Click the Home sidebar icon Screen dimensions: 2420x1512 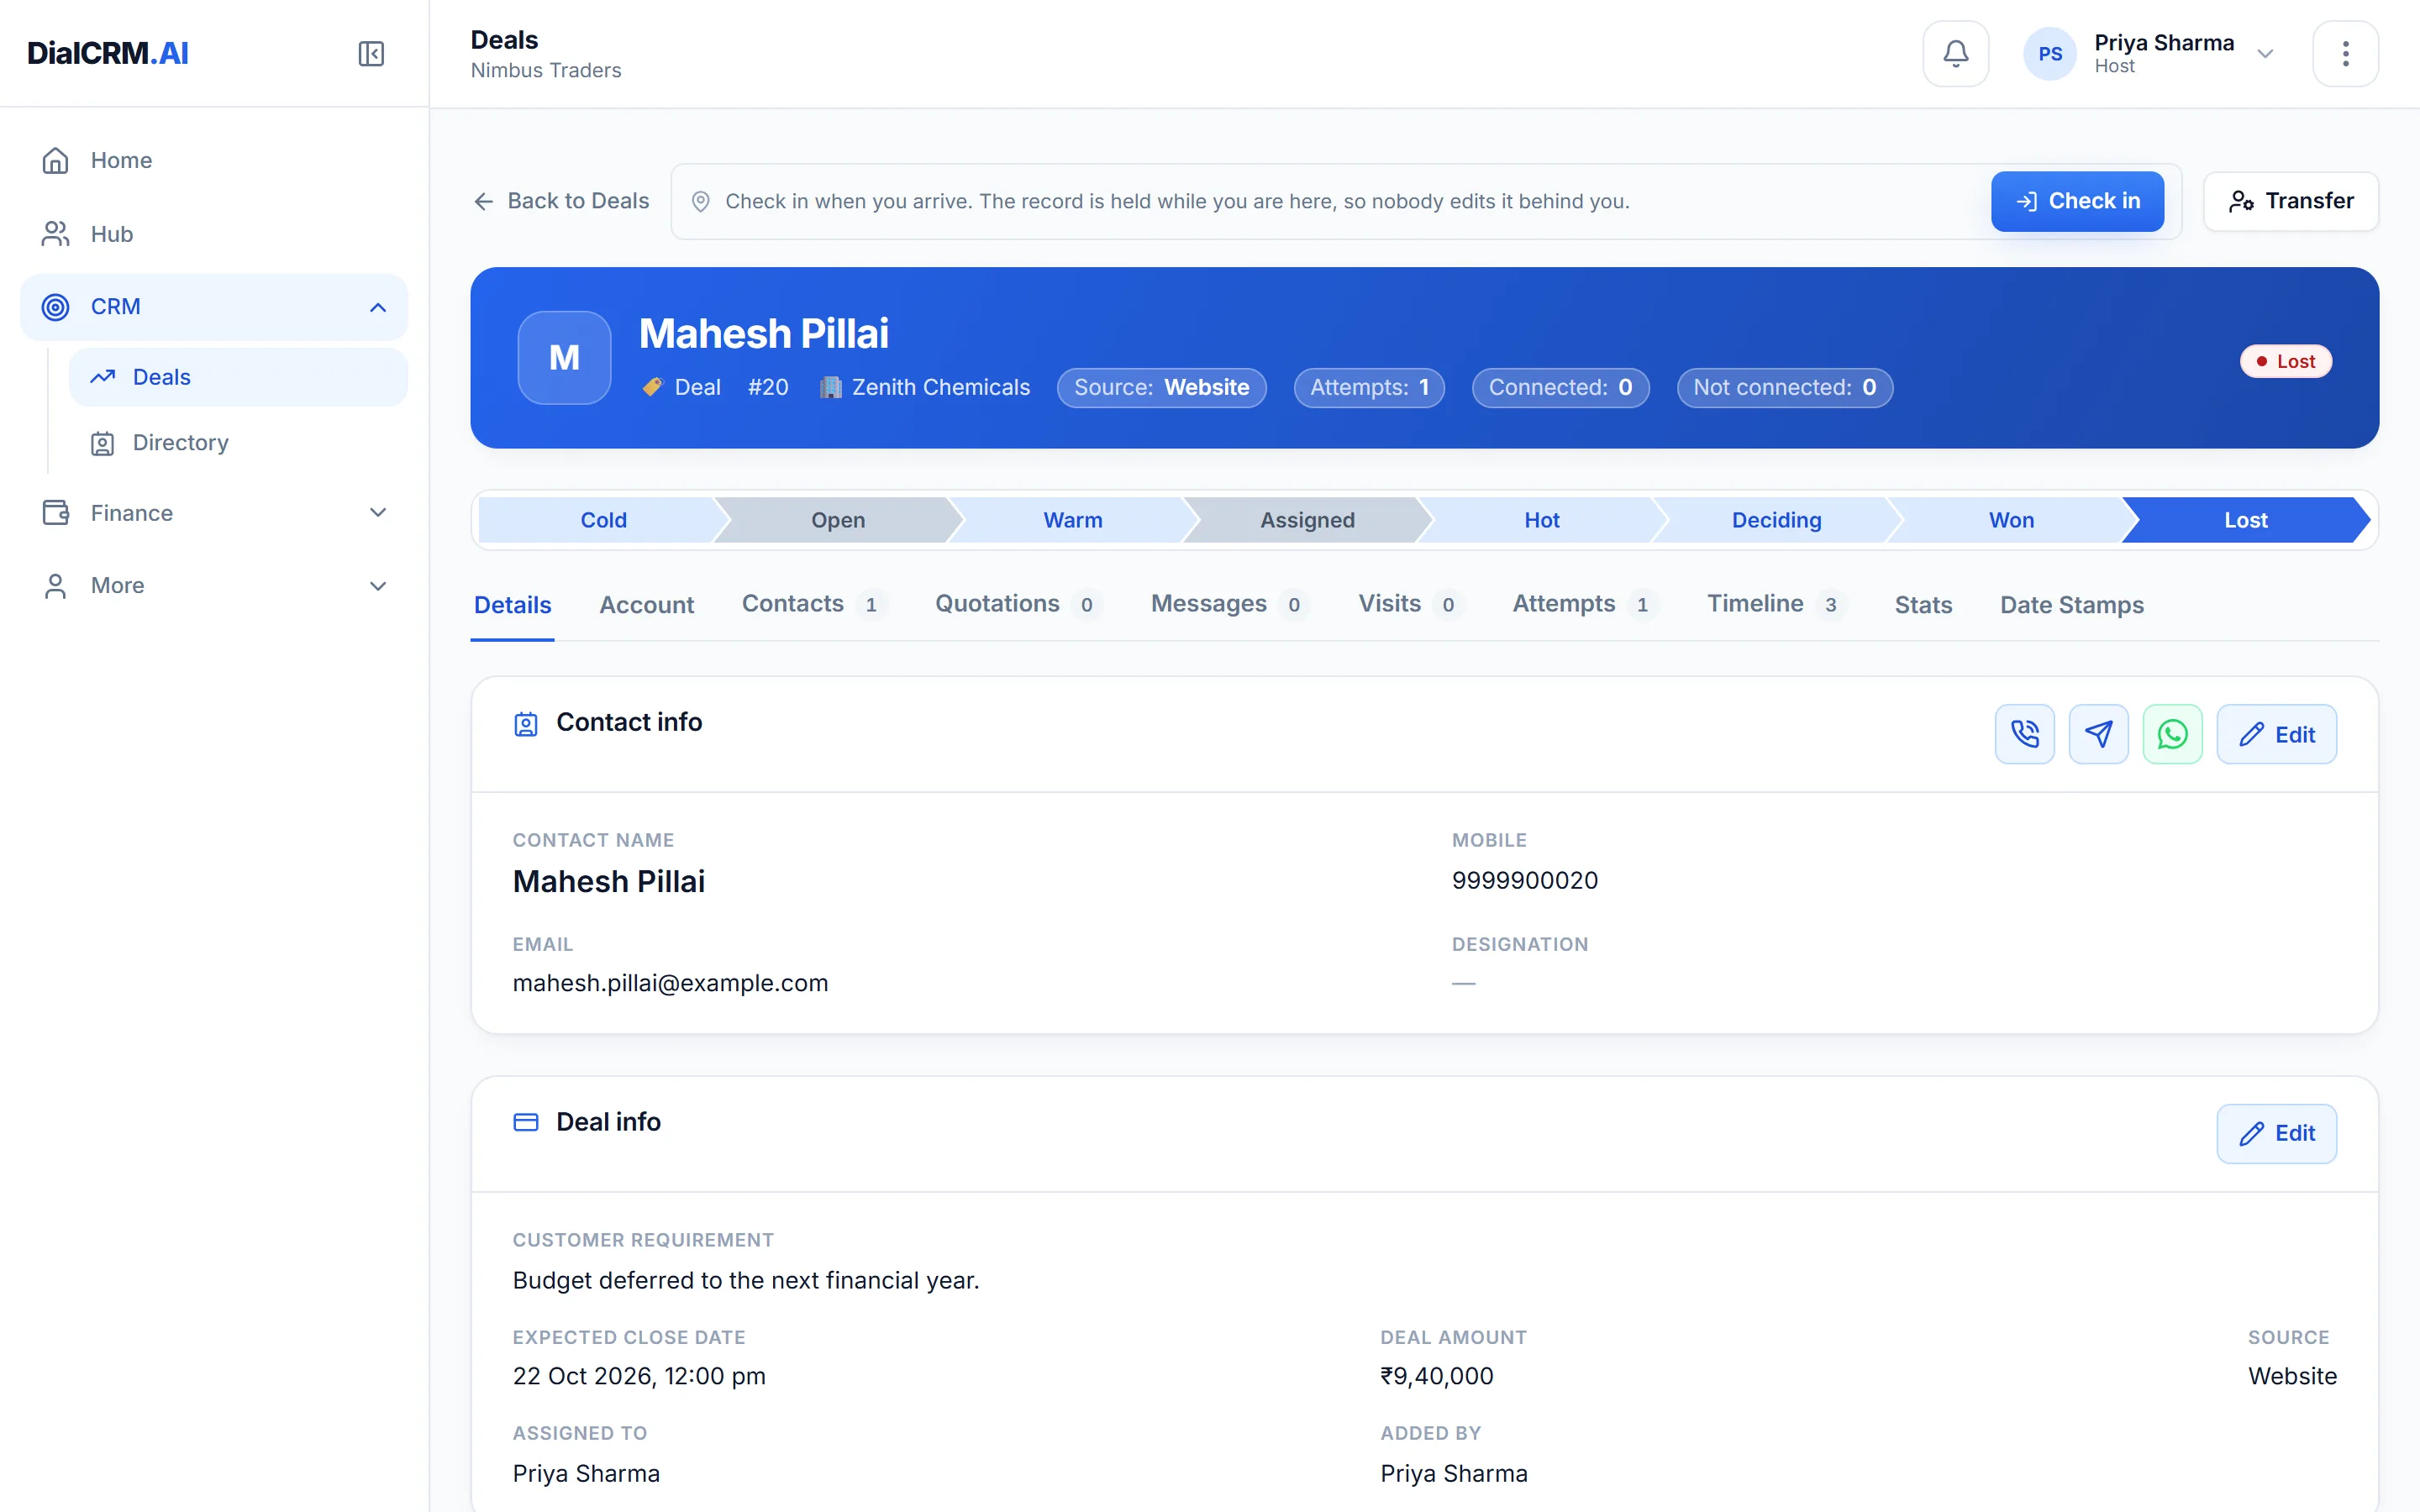[56, 160]
